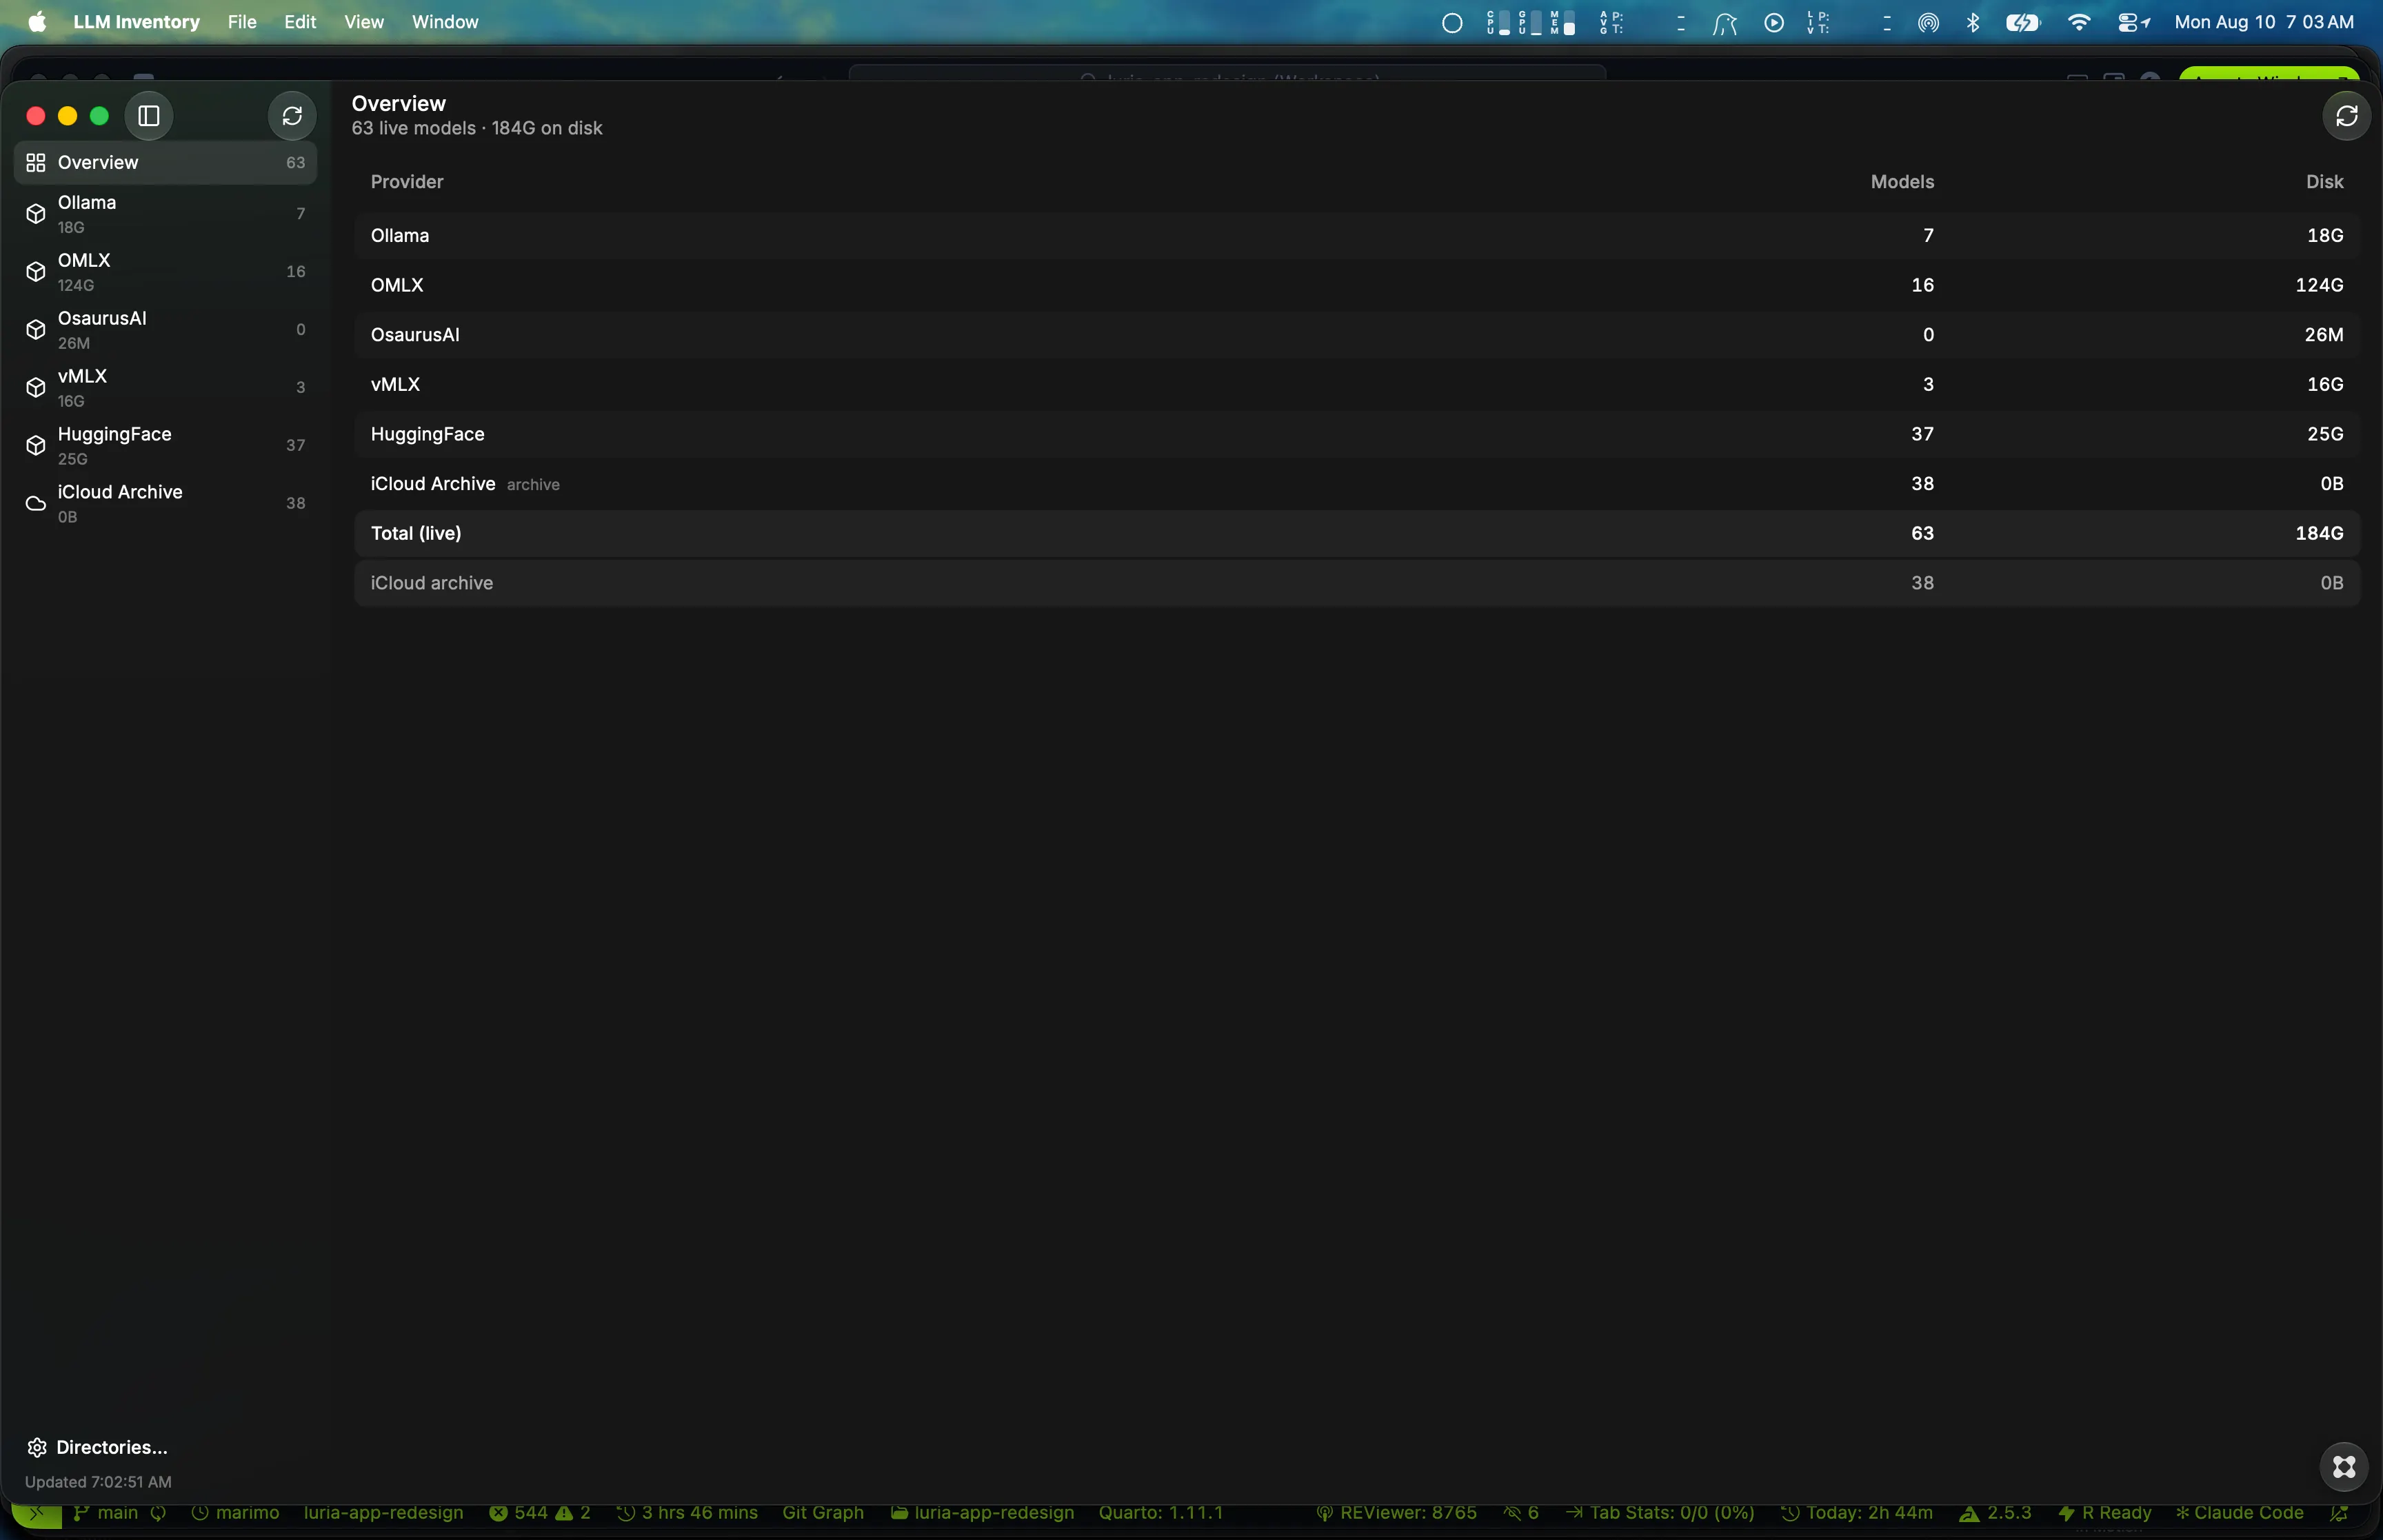2383x1540 pixels.
Task: Click the Ollama cube icon
Action: (36, 214)
